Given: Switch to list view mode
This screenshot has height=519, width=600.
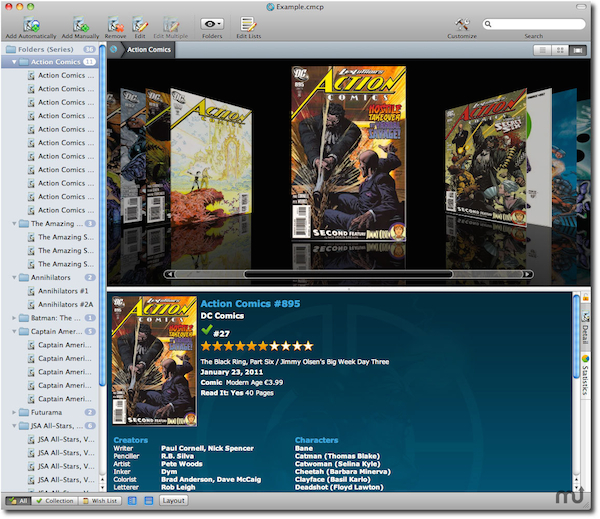Looking at the screenshot, I should tap(542, 50).
